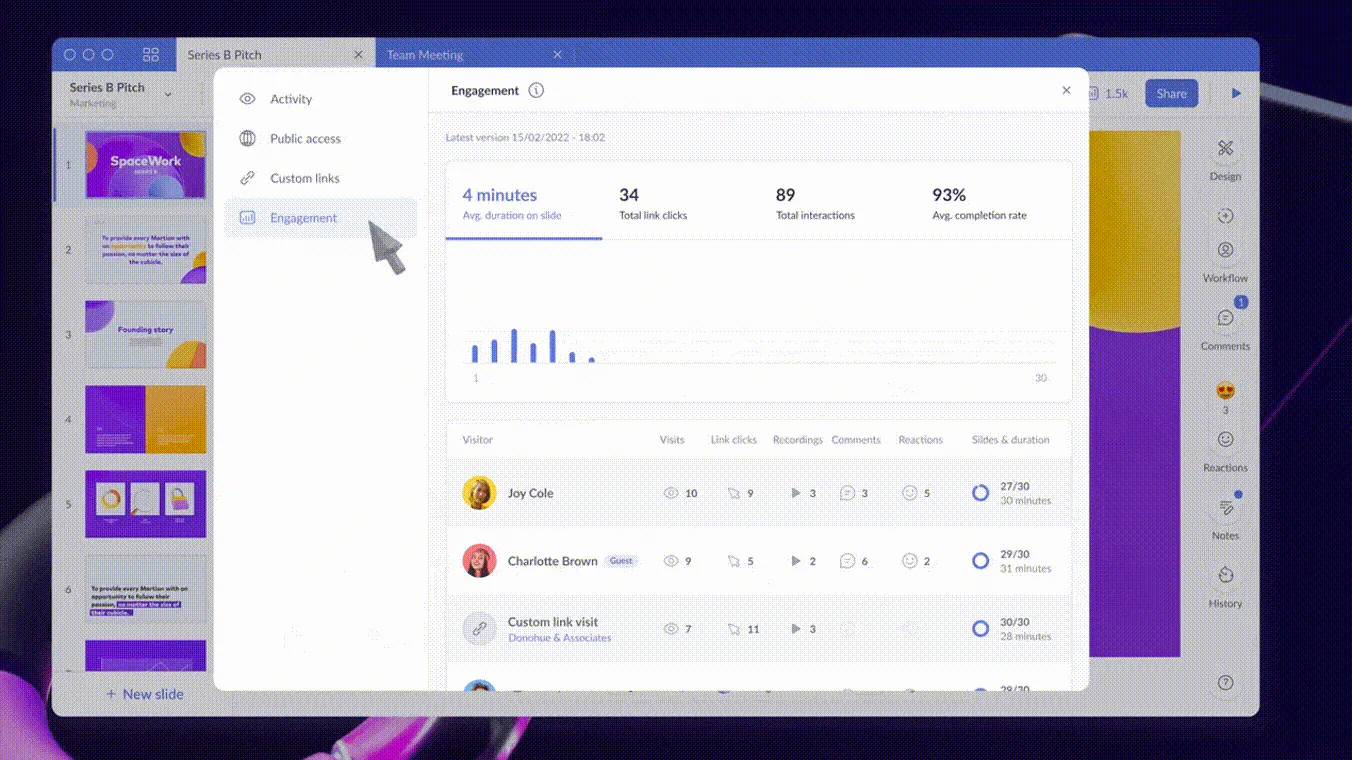The image size is (1352, 760).
Task: Click Custom link visit's 30/30 progress ring
Action: point(980,629)
